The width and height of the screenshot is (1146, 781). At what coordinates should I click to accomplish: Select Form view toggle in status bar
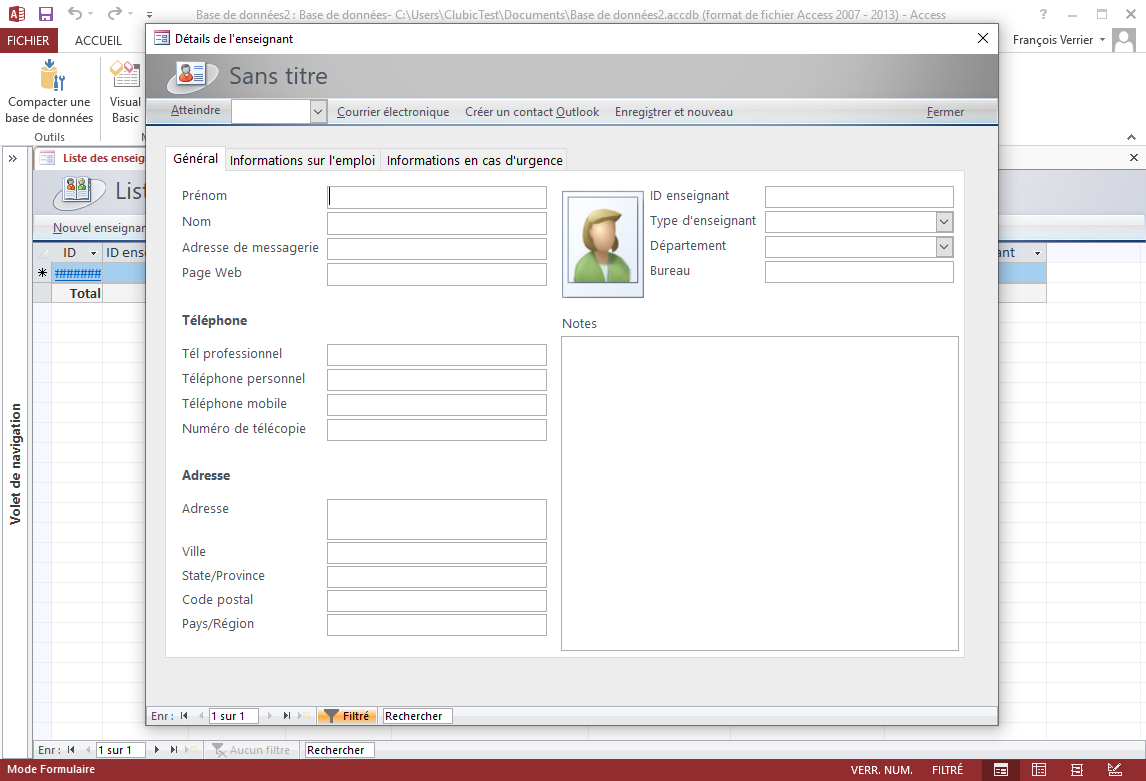coord(1001,770)
